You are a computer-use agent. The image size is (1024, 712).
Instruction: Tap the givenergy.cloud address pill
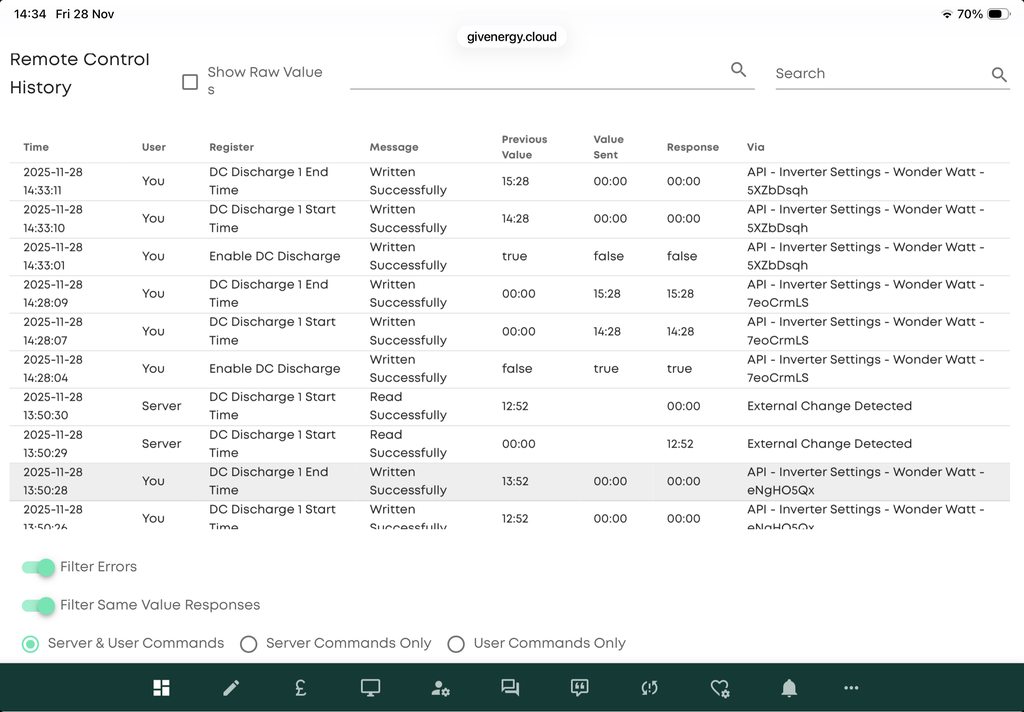[x=512, y=37]
